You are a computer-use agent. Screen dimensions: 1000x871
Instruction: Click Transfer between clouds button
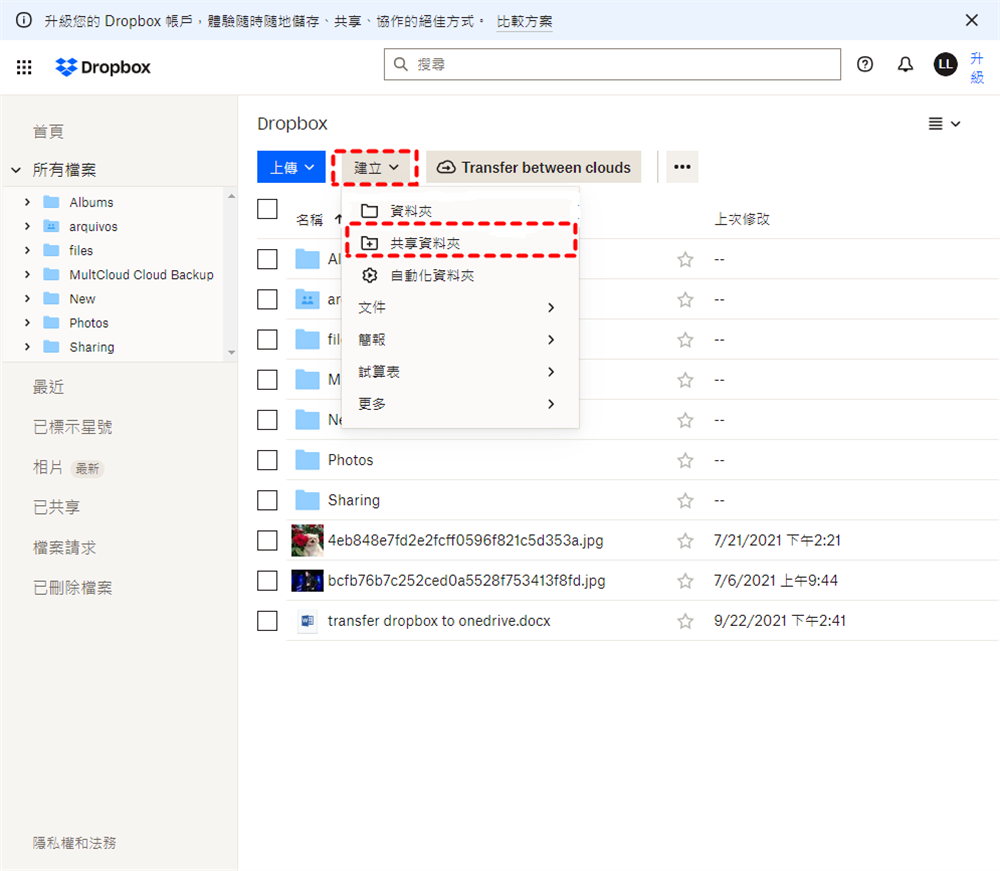pos(534,167)
